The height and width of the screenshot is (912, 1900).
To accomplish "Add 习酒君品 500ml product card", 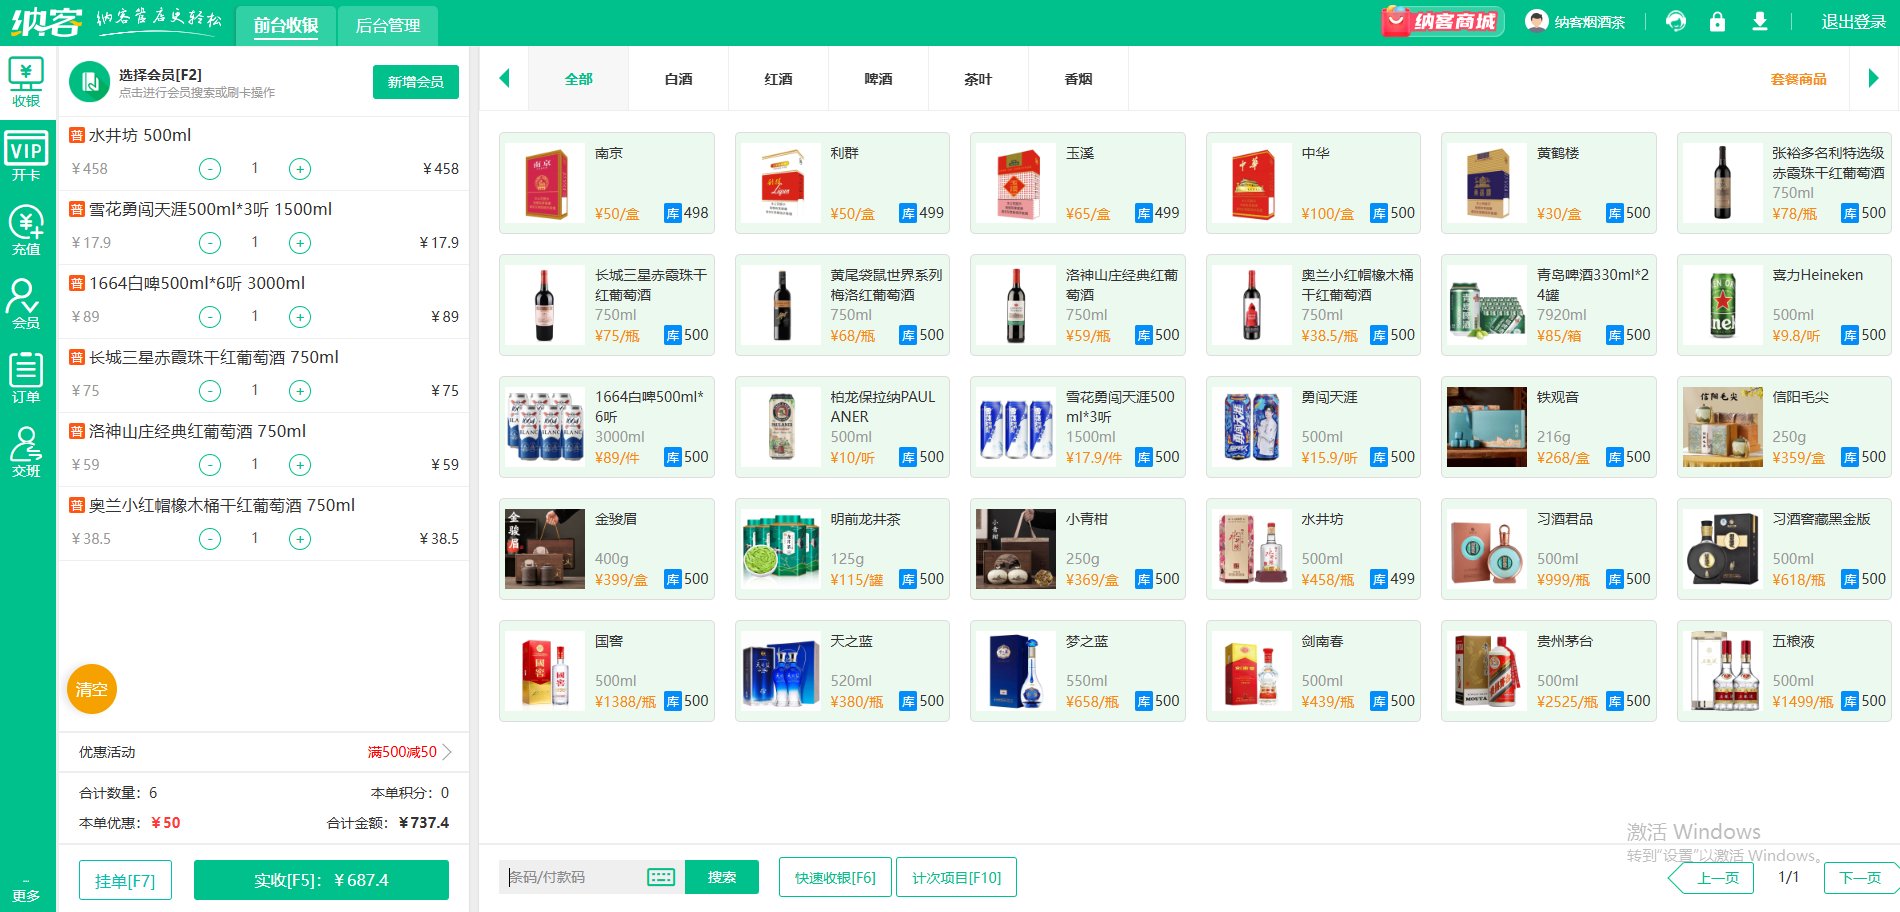I will 1548,549.
